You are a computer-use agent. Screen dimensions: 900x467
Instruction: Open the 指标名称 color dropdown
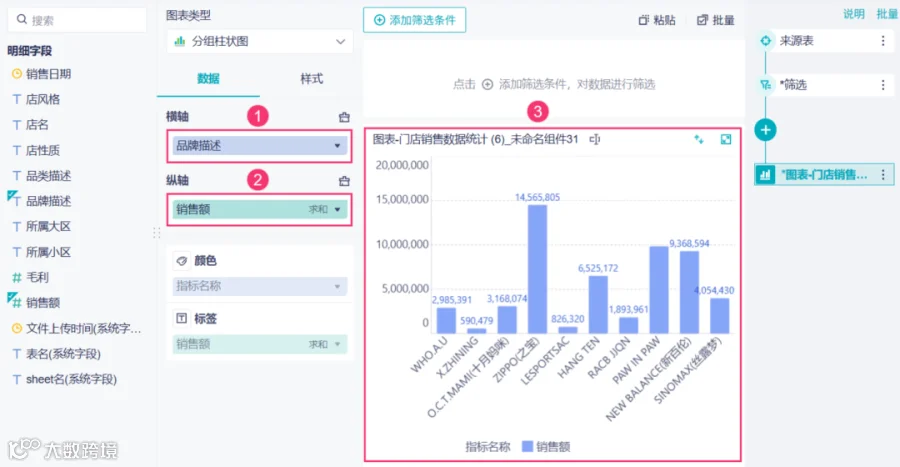tap(259, 286)
